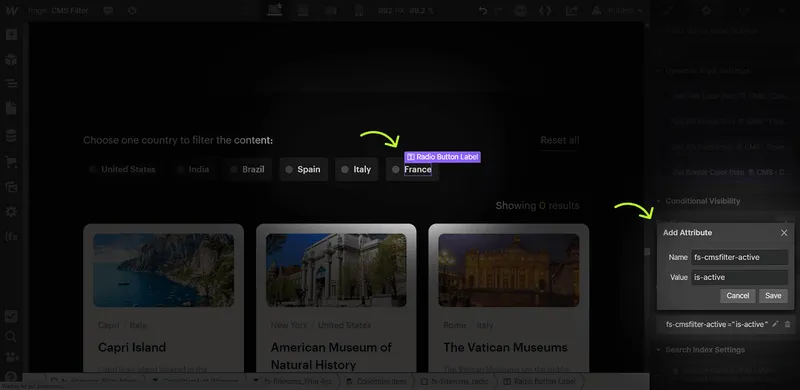Open the Ecommerce cart panel
Screen dimensions: 800x390
tap(11, 162)
